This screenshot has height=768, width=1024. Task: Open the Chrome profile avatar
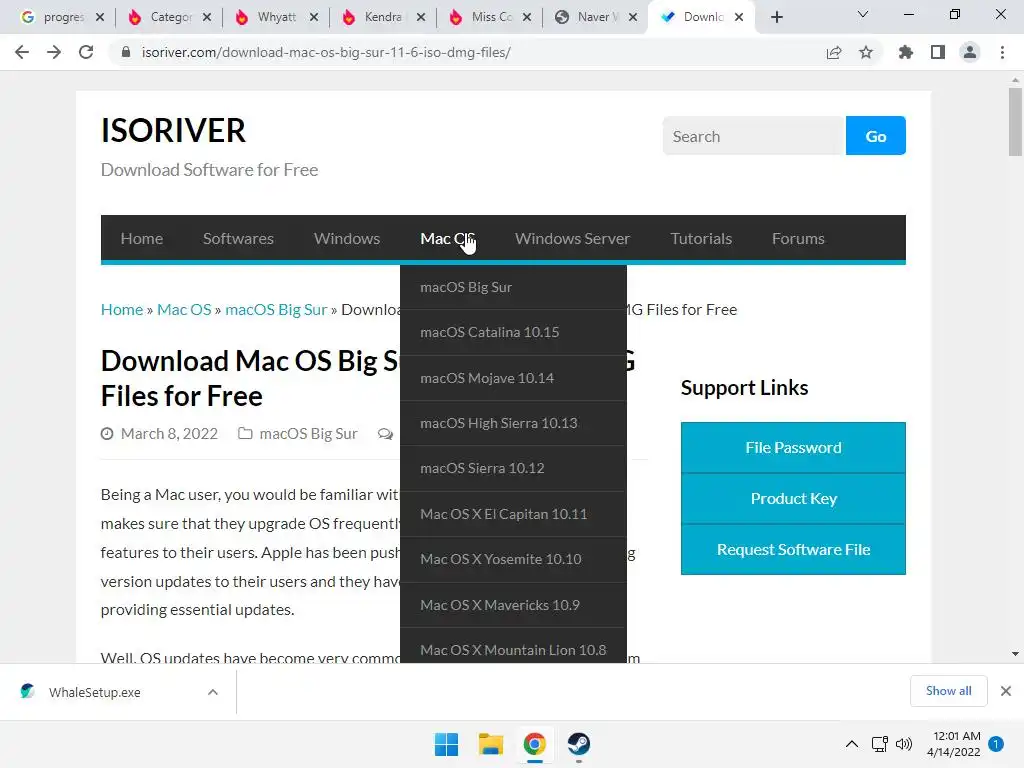point(970,52)
